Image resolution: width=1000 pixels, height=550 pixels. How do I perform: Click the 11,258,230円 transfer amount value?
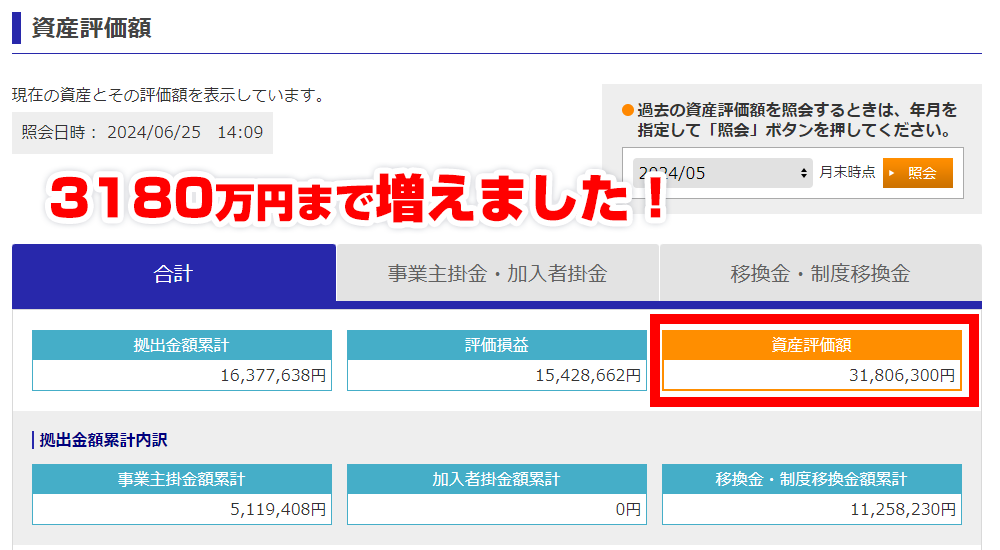[x=903, y=509]
